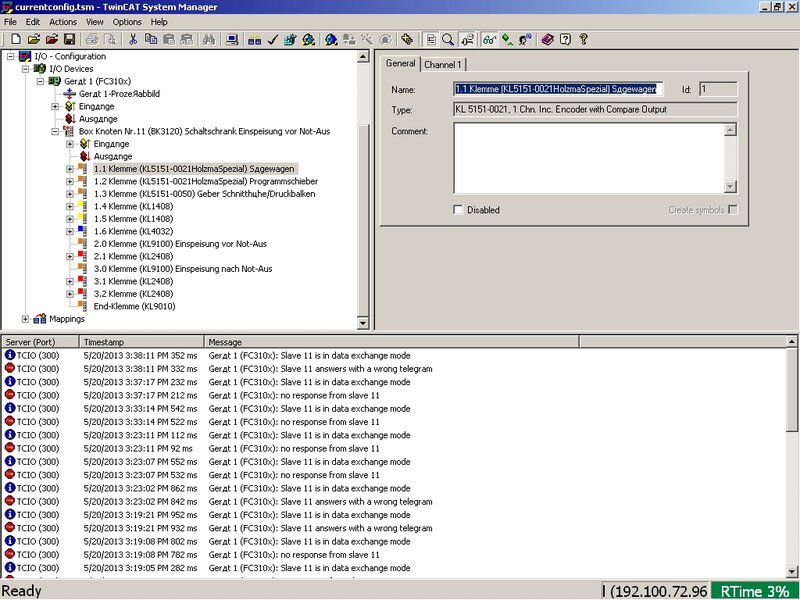The width and height of the screenshot is (800, 600).
Task: Click the Choose Target System computer icon
Action: point(232,40)
